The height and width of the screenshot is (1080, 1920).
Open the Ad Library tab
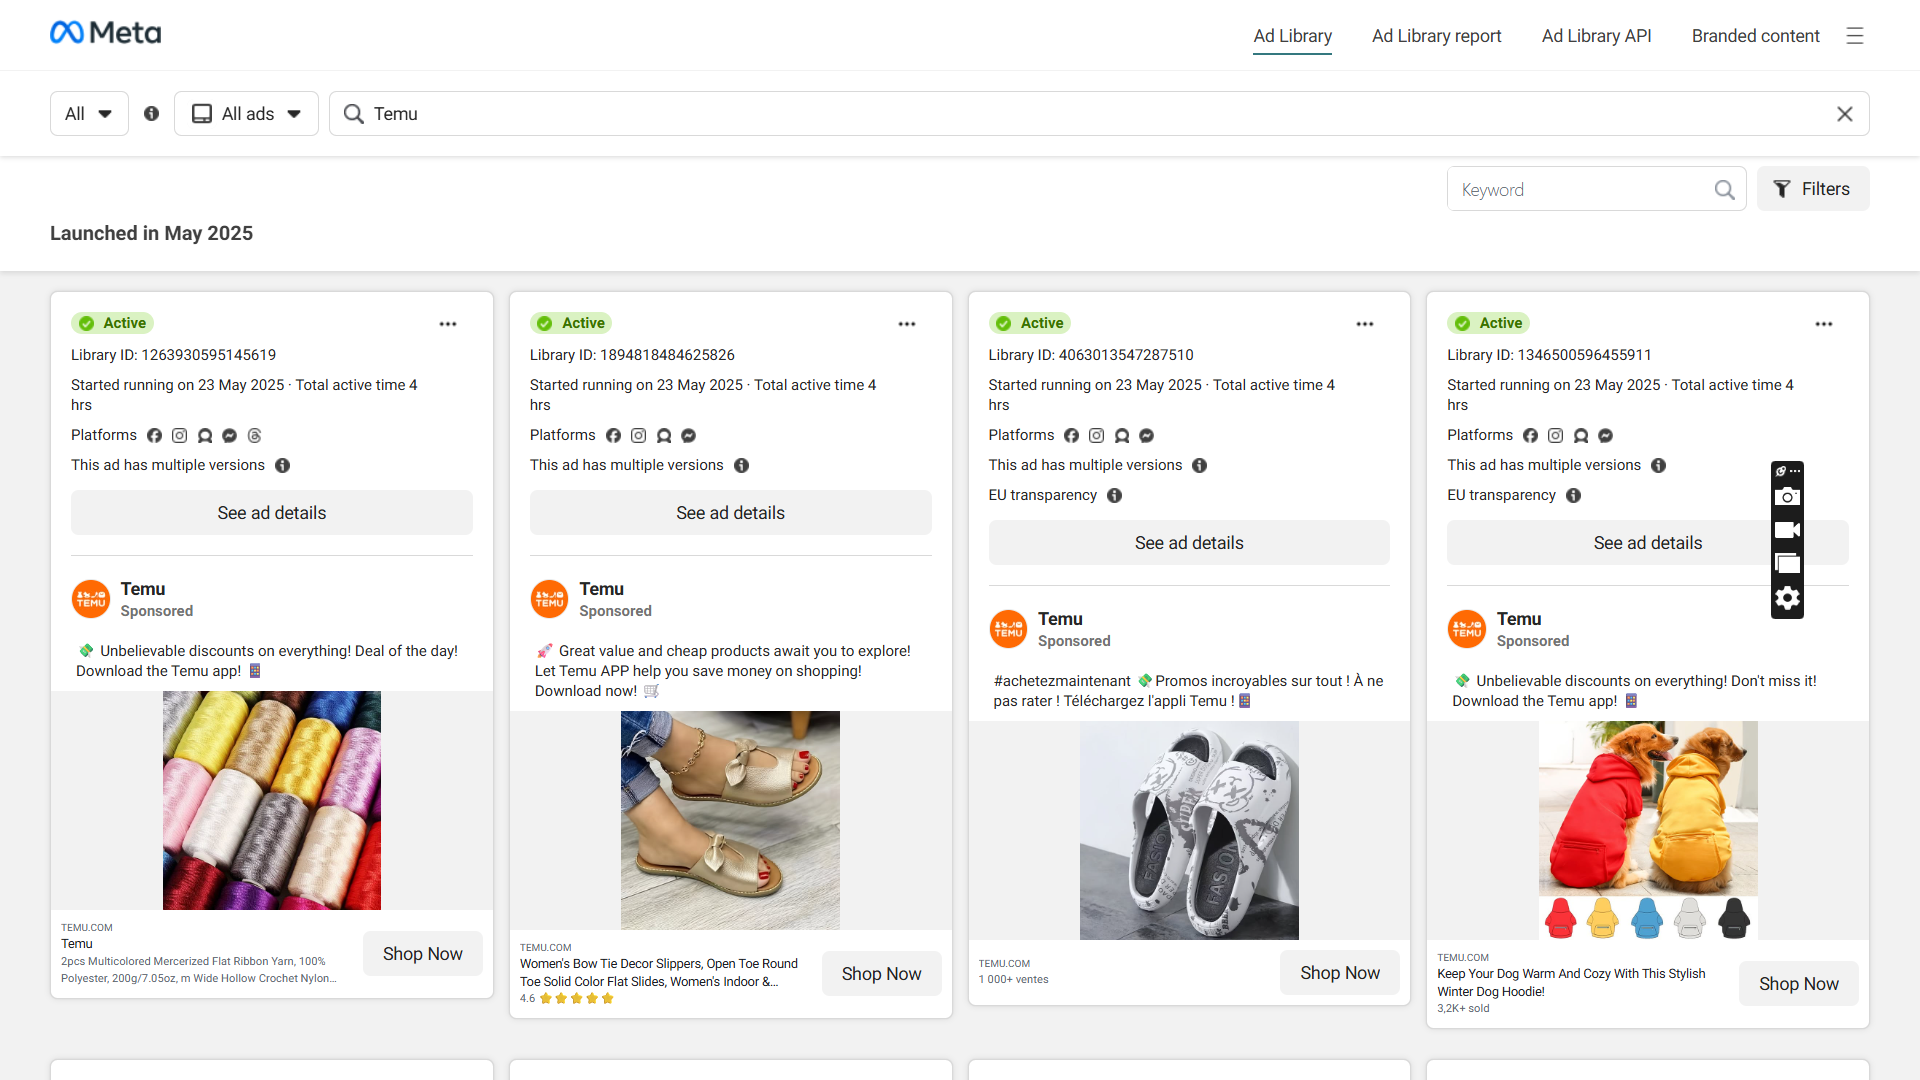(1292, 36)
